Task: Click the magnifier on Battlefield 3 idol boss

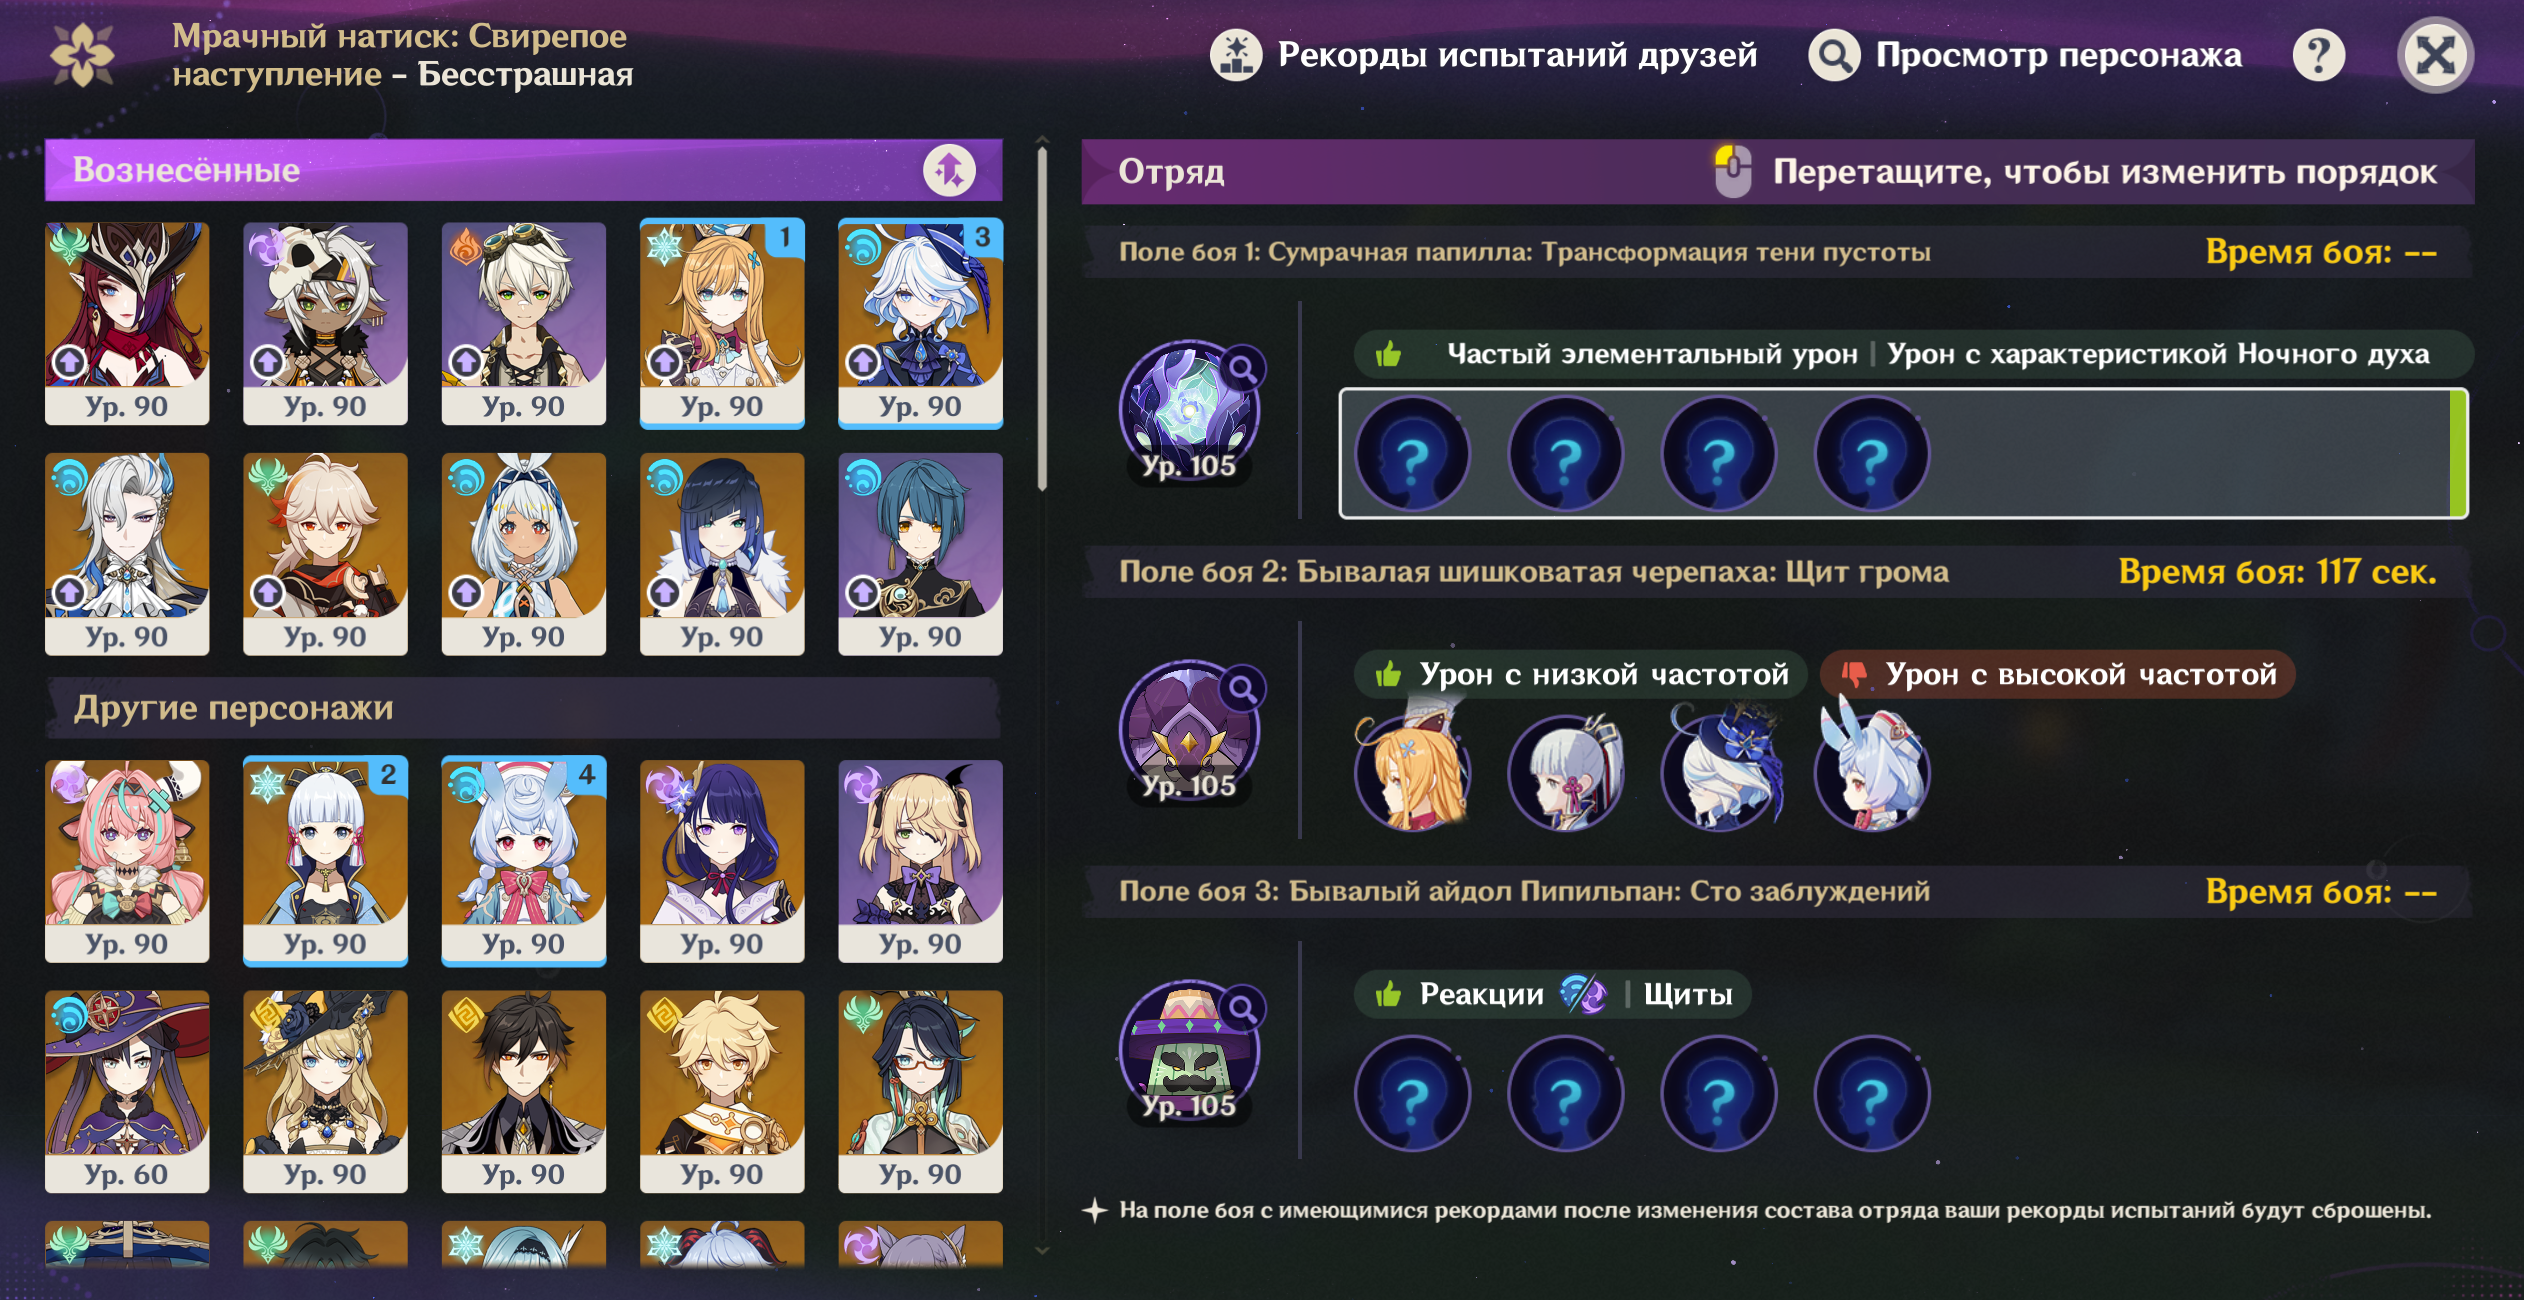Action: point(1243,1009)
